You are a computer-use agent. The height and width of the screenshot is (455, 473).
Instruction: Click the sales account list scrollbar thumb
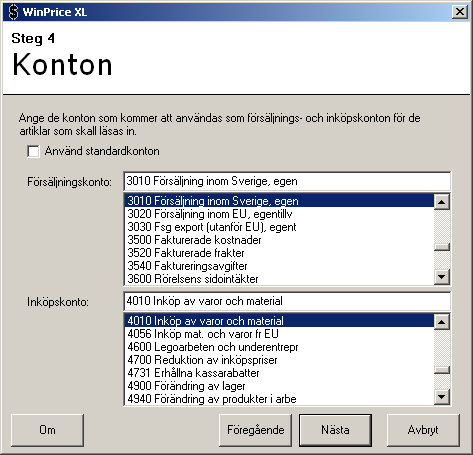click(442, 247)
